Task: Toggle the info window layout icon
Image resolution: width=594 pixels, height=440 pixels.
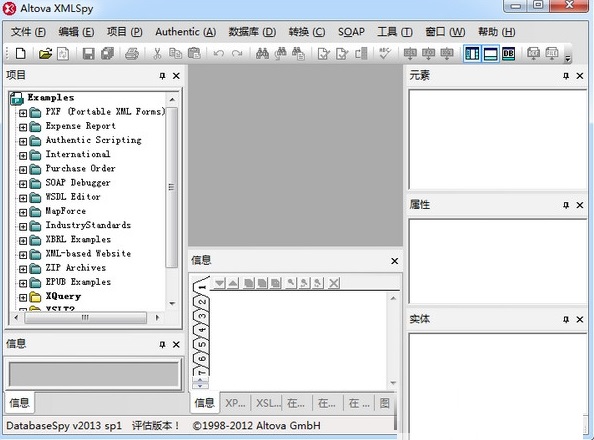Action: pyautogui.click(x=491, y=53)
